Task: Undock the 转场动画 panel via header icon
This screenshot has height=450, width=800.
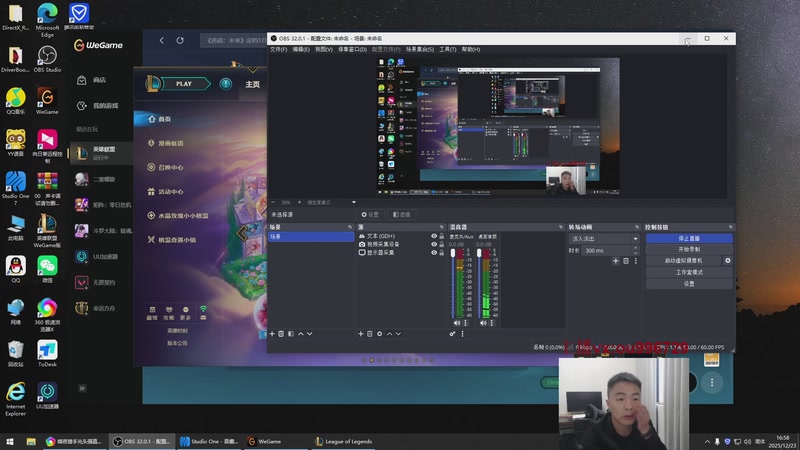Action: click(637, 227)
